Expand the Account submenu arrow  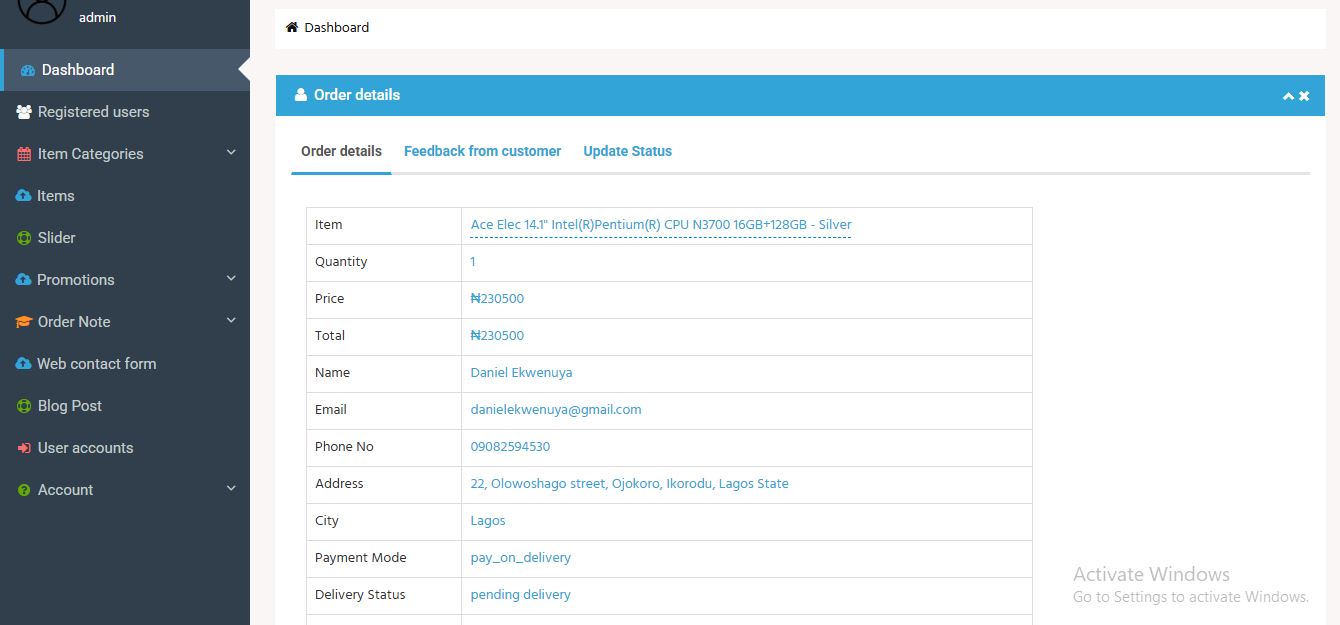tap(231, 489)
